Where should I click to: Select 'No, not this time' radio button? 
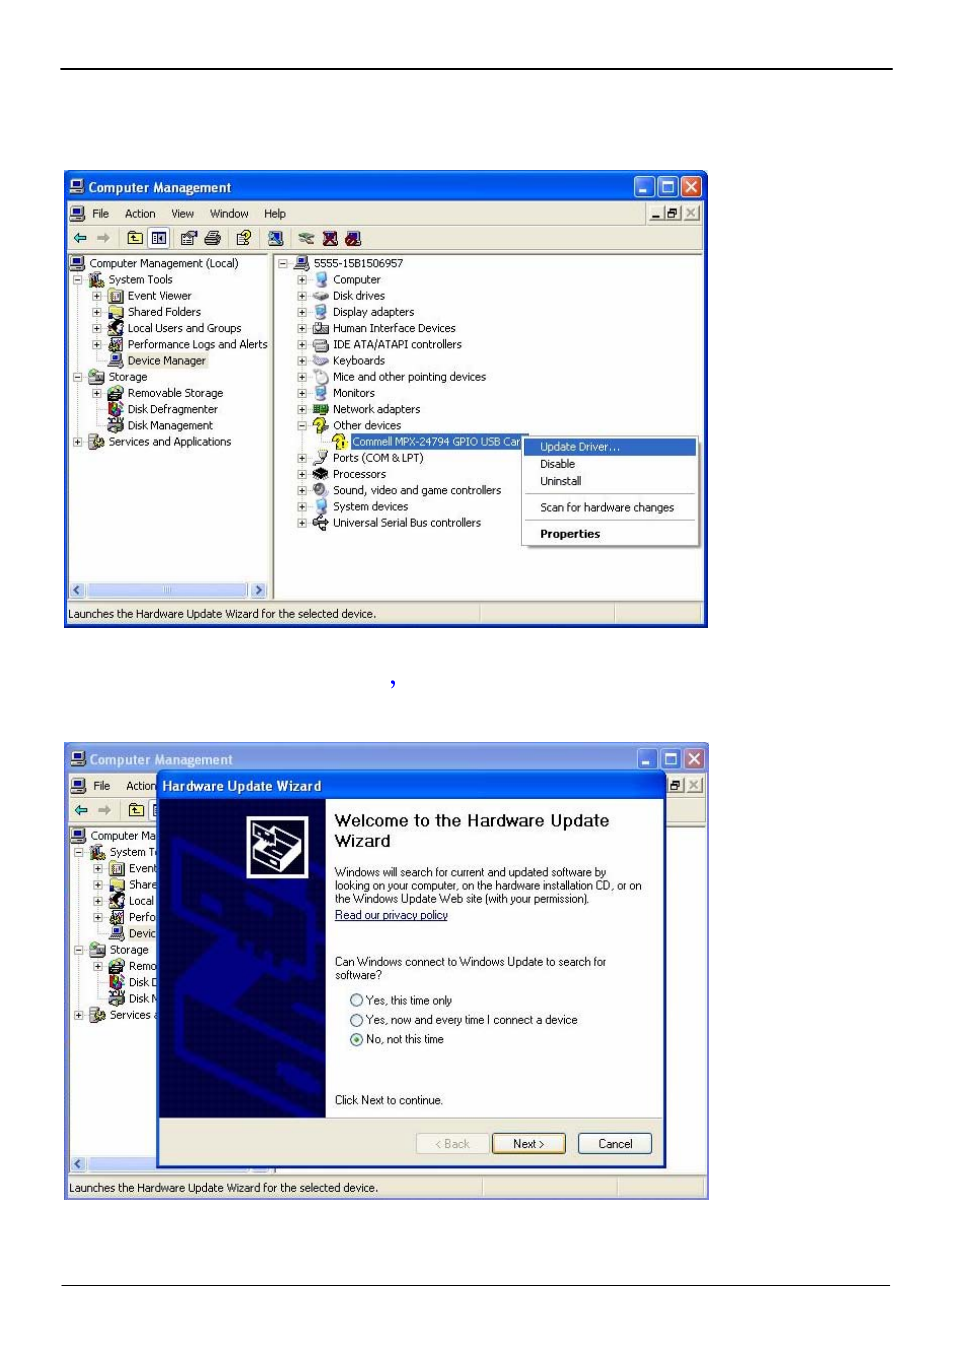356,1040
